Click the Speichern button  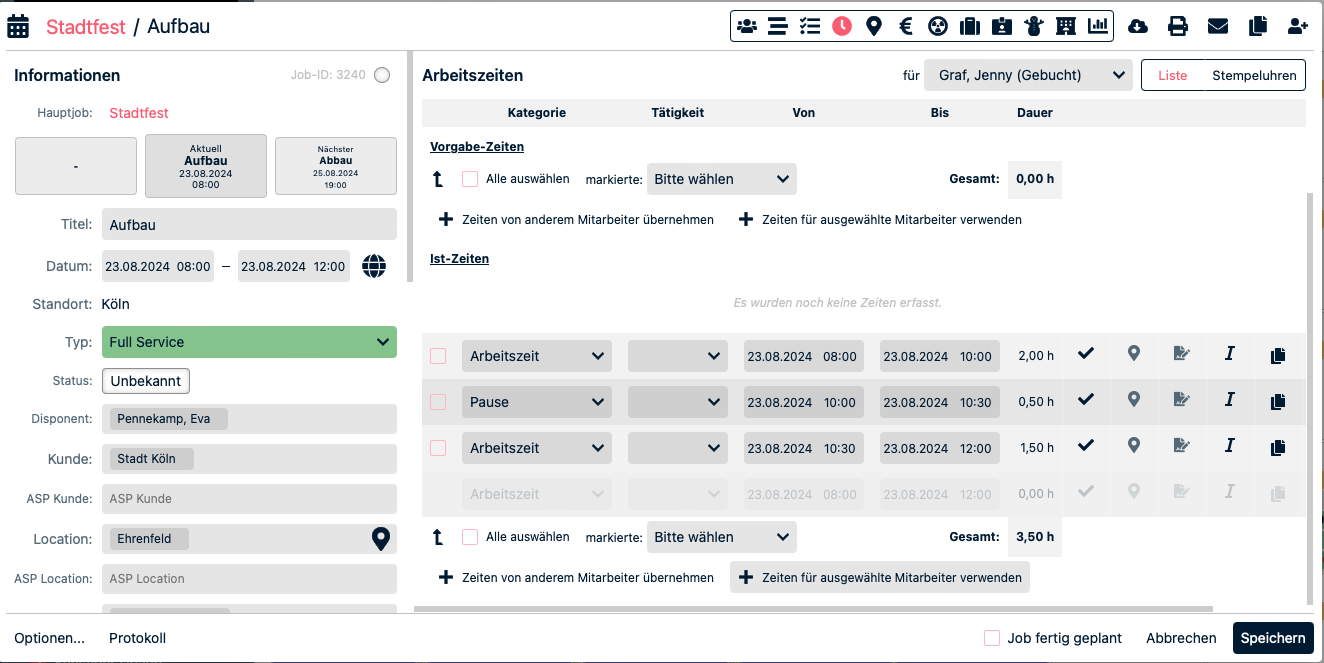pyautogui.click(x=1272, y=638)
